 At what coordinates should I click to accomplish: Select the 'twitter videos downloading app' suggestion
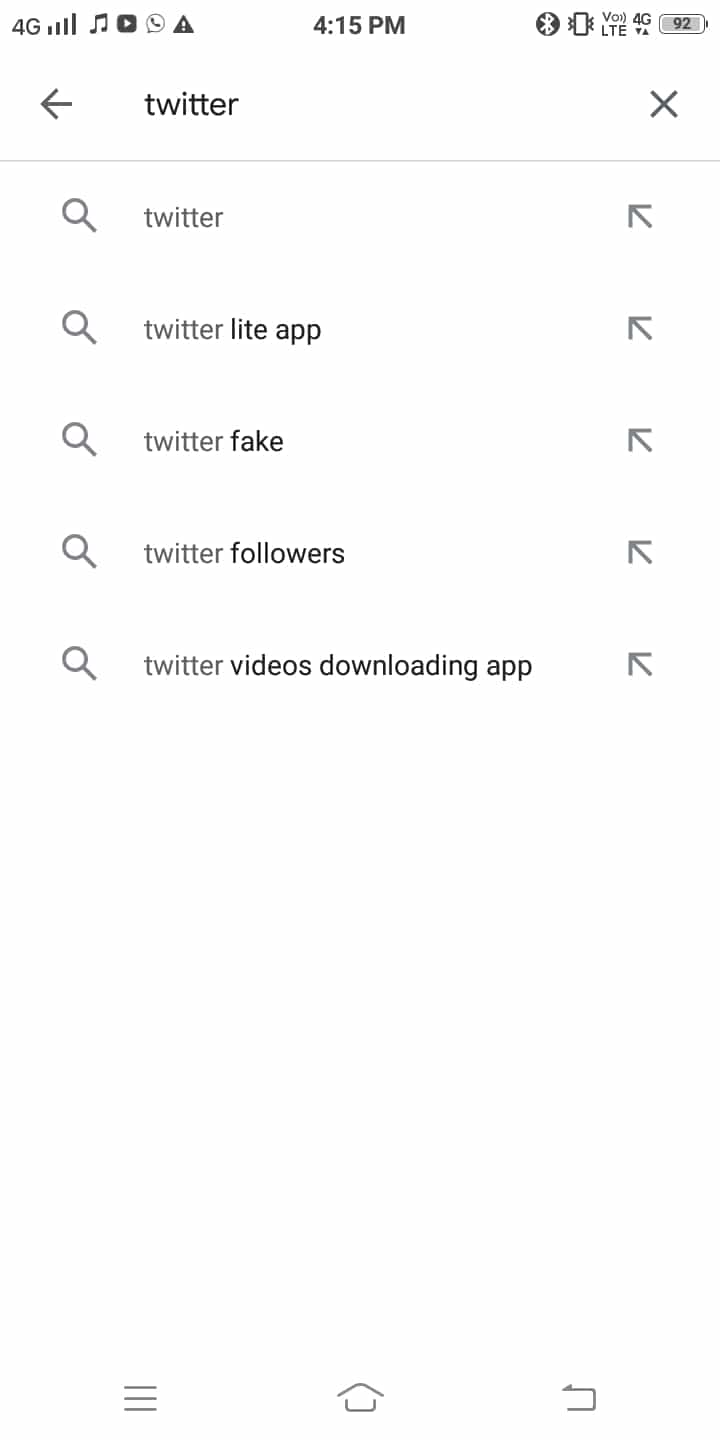tap(338, 664)
